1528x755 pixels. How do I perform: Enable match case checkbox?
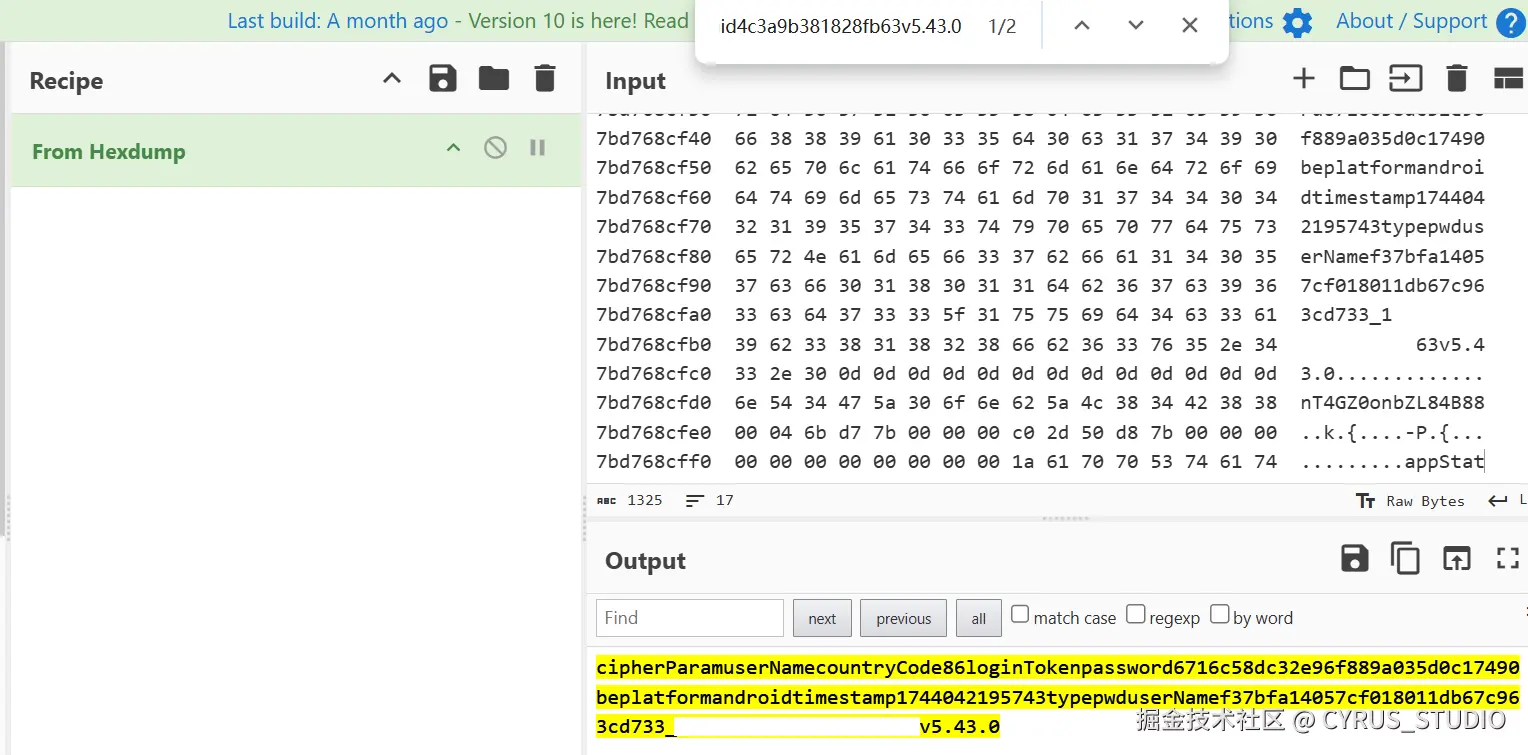(x=1020, y=614)
